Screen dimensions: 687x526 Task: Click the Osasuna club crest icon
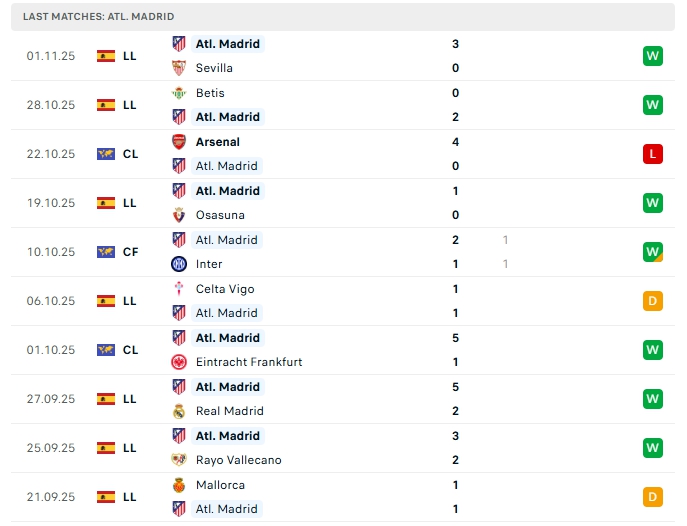(x=179, y=215)
